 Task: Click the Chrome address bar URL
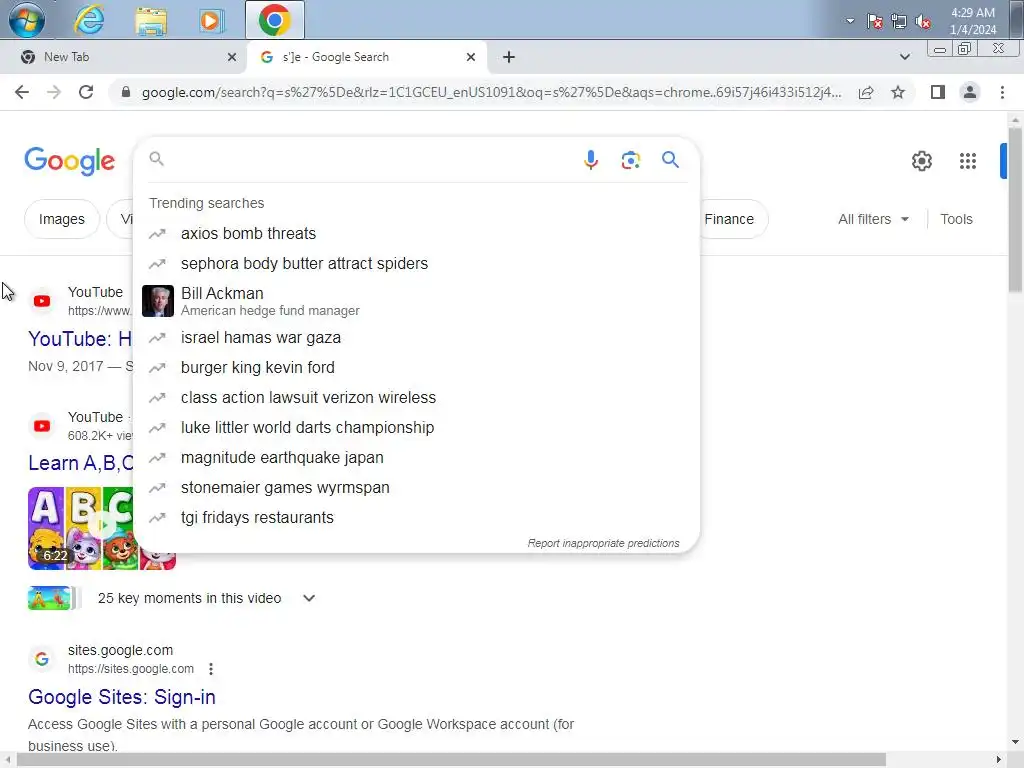[491, 93]
